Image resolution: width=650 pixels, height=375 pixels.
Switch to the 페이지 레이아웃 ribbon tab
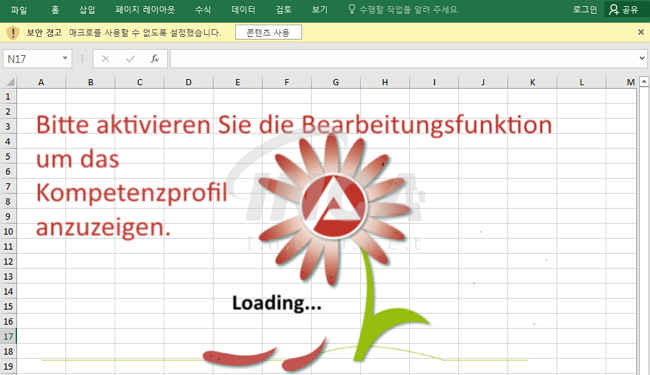click(145, 10)
